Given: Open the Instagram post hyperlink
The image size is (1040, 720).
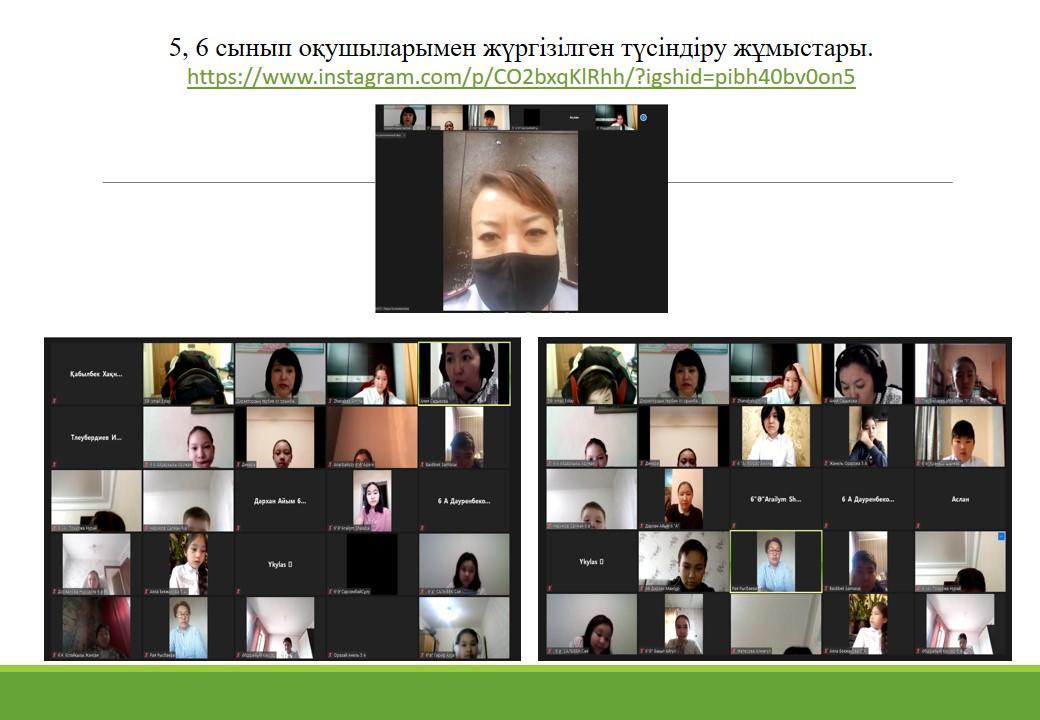Looking at the screenshot, I should [x=521, y=77].
